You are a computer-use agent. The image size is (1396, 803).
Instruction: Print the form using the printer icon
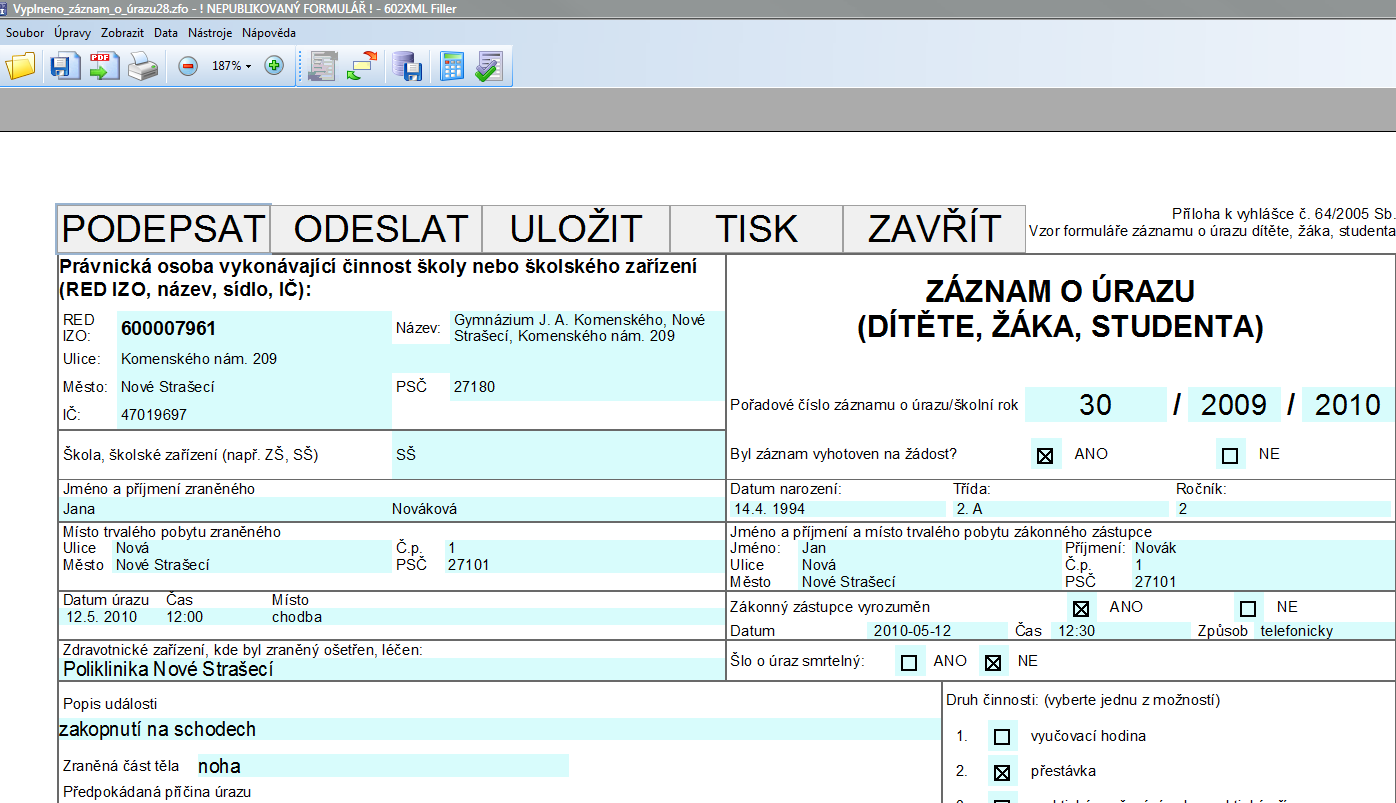(143, 66)
